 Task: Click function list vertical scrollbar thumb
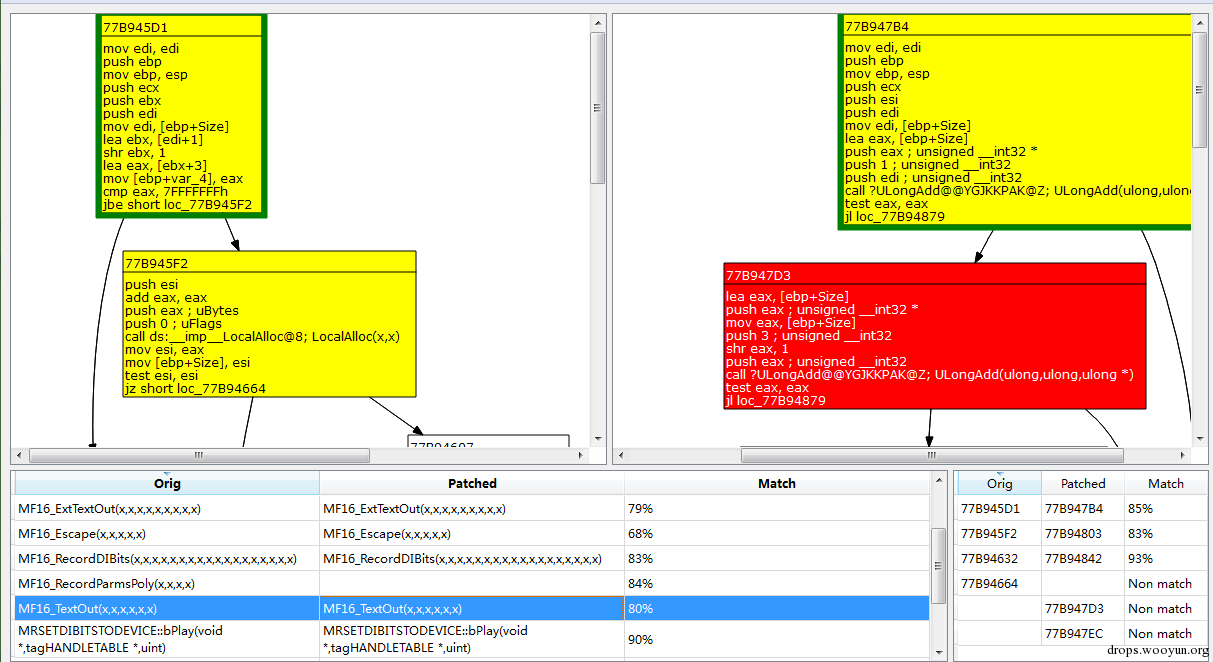938,568
